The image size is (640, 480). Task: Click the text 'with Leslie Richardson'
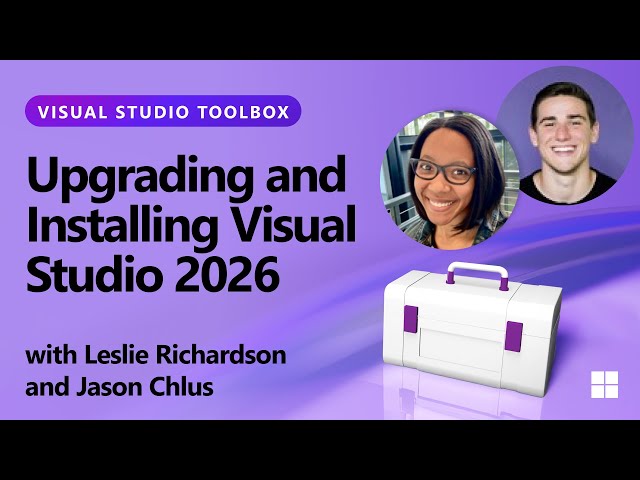(156, 355)
